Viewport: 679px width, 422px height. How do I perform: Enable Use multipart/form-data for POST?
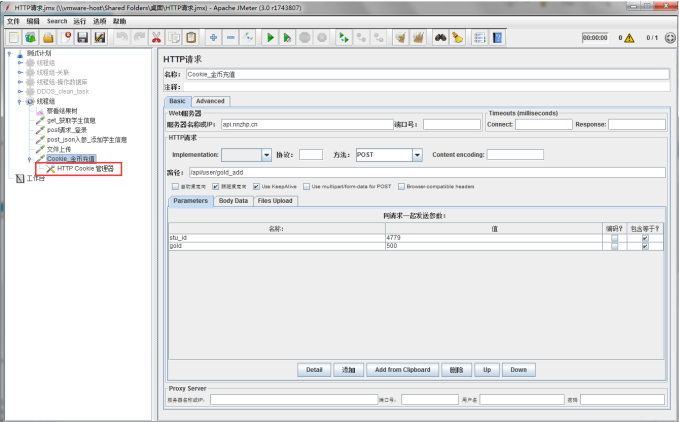(306, 186)
